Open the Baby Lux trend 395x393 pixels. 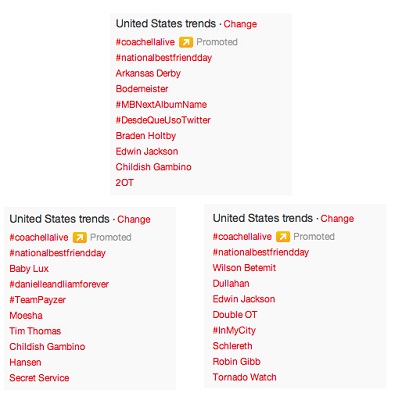tap(29, 269)
